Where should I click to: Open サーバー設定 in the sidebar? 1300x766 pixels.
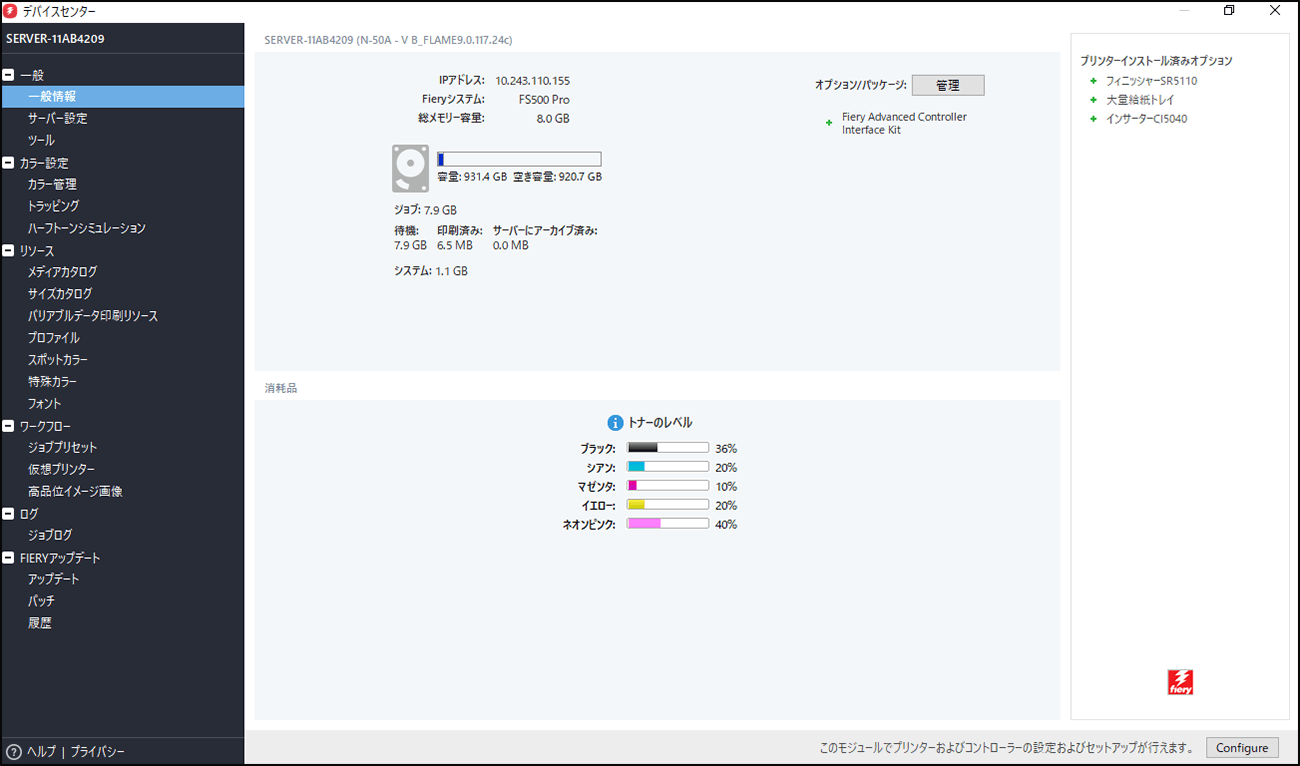pyautogui.click(x=57, y=119)
